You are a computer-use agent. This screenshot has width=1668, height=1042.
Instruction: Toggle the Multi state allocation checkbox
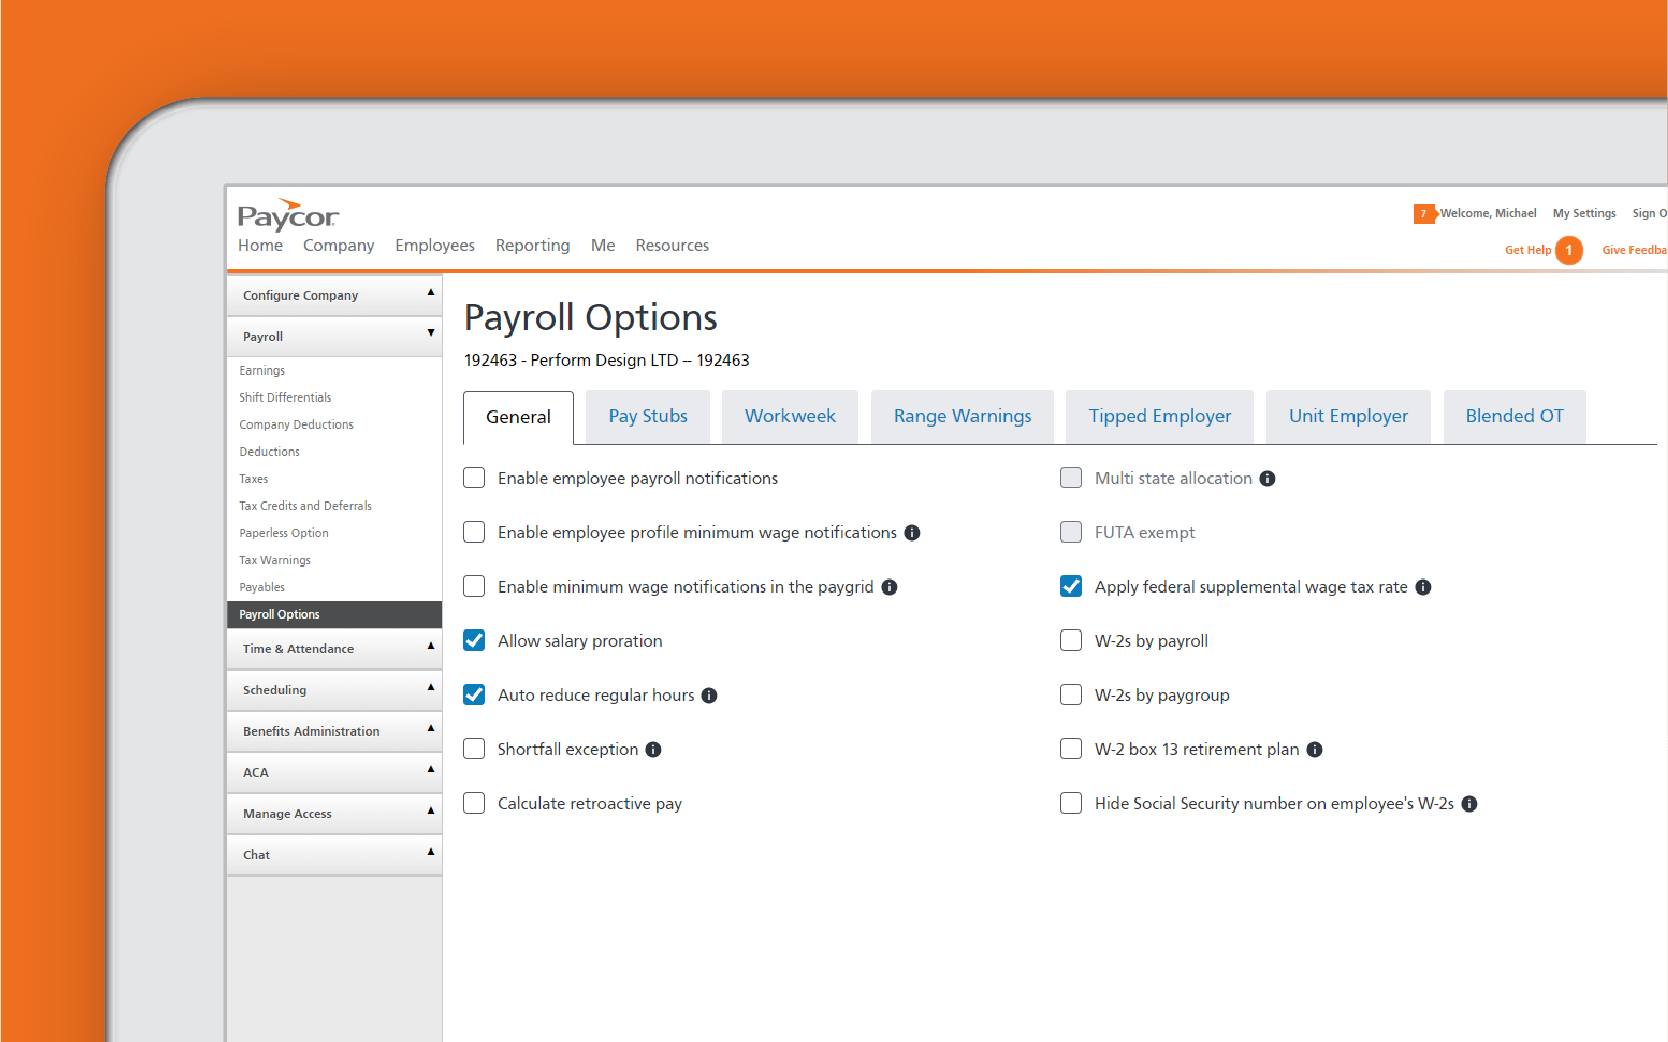click(x=1071, y=478)
